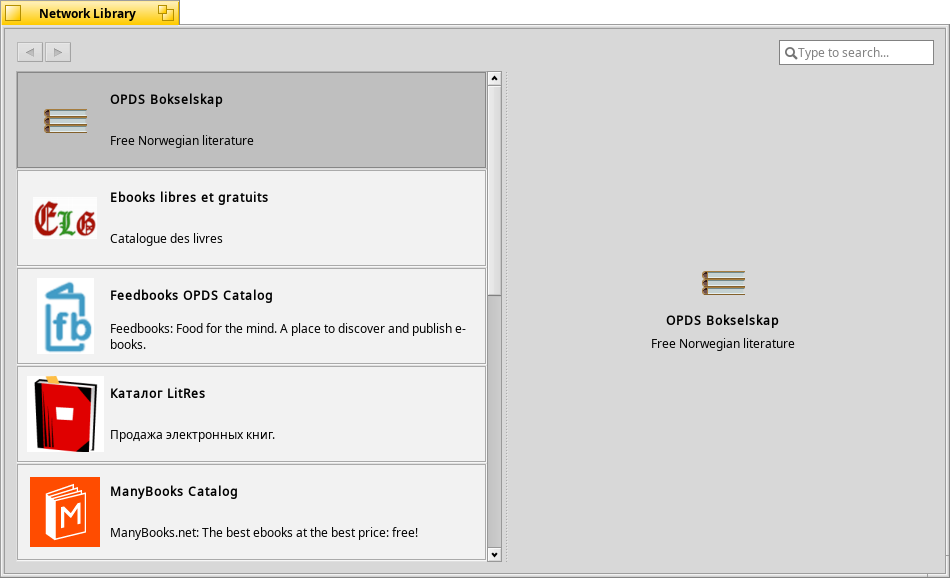The width and height of the screenshot is (950, 578).
Task: Click 'Free Norwegian literature' text in the list
Action: coord(182,141)
